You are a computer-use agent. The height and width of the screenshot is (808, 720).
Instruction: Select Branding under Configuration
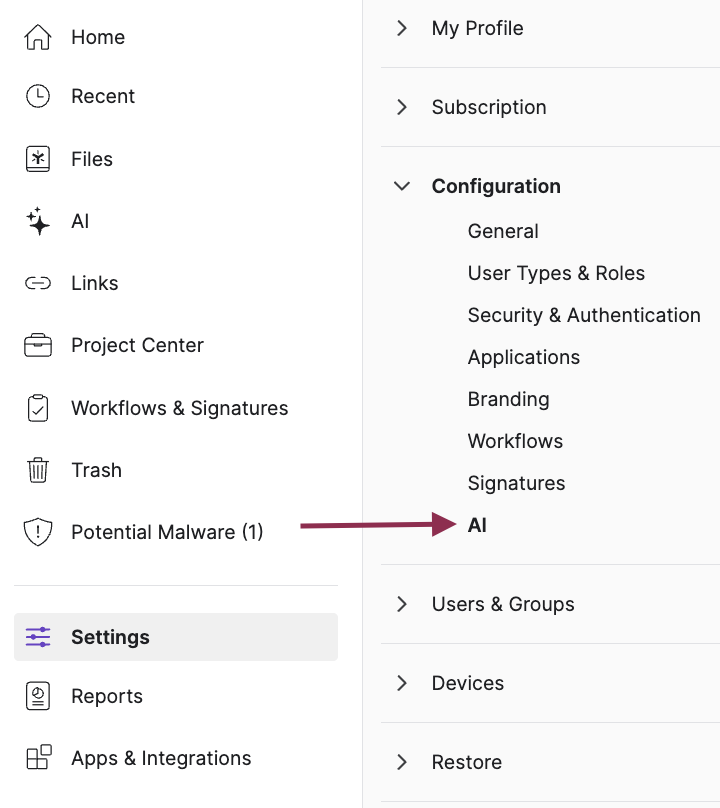point(508,399)
